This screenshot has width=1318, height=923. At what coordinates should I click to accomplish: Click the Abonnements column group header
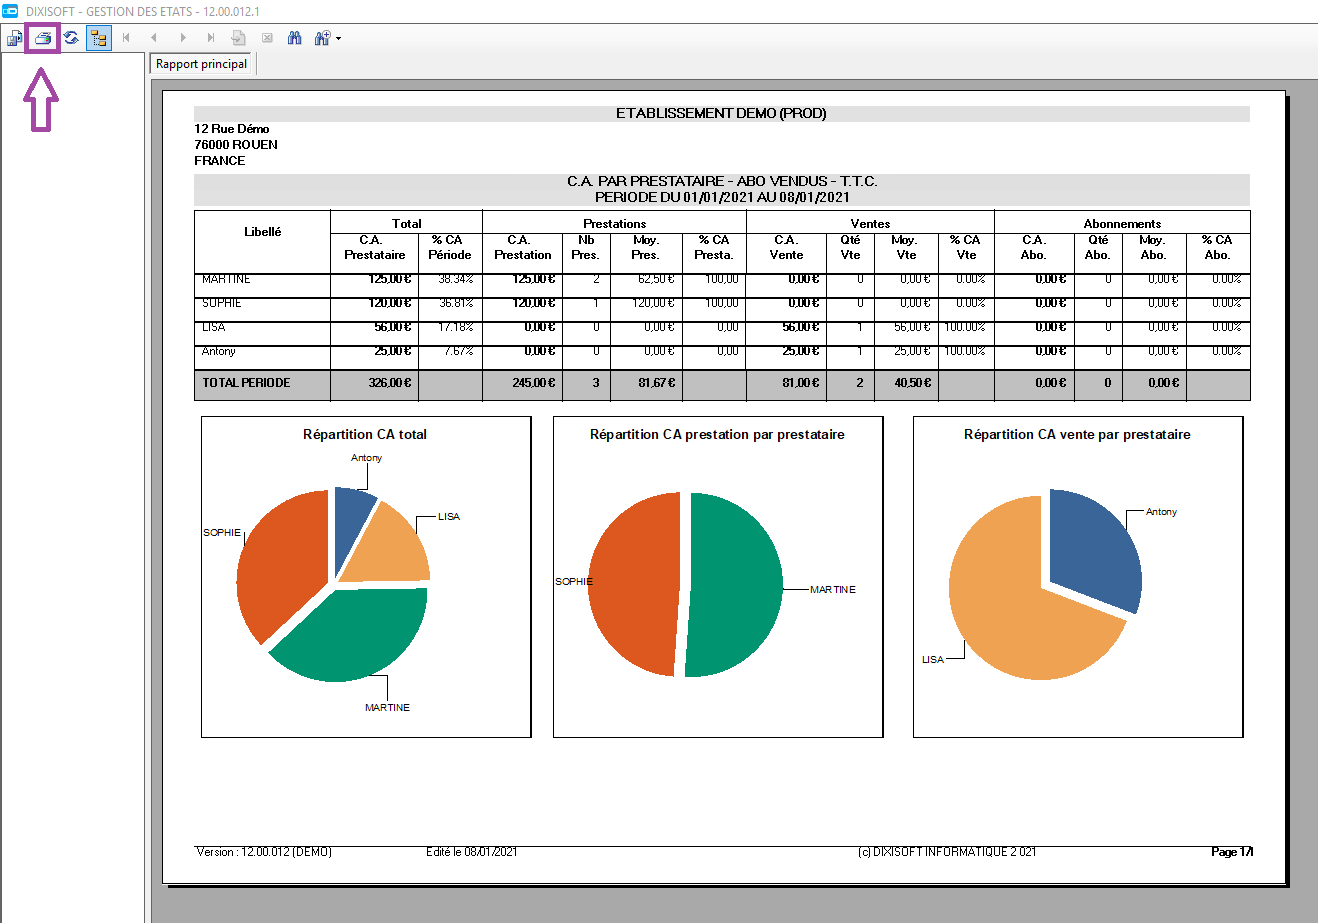[x=1122, y=224]
